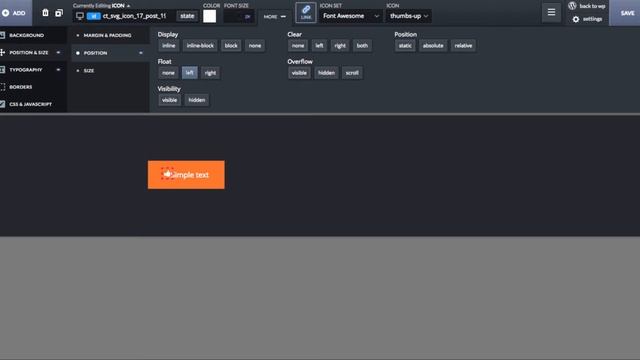Open the thumbs-up icon dropdown

tap(409, 16)
